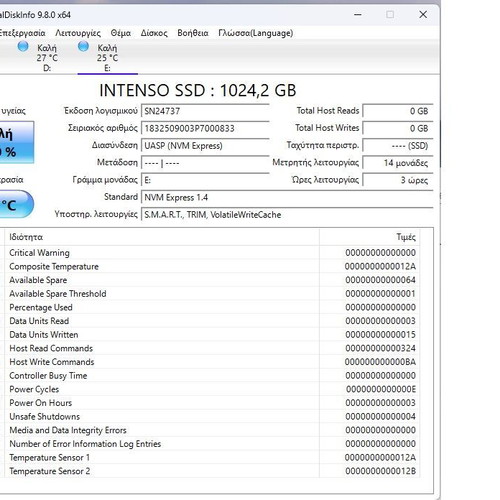Click the blue health indicator for E:

pos(83,46)
